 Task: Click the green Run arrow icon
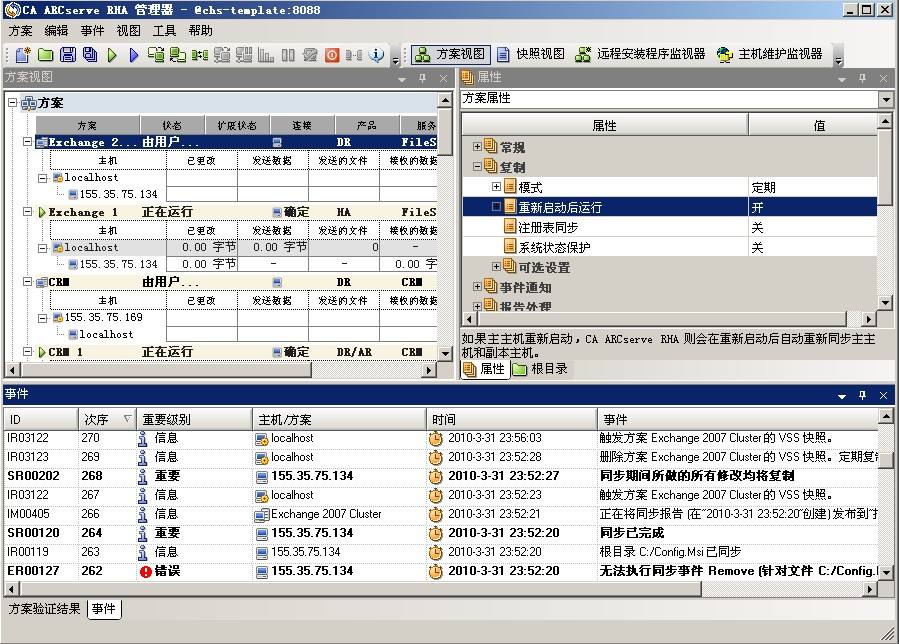click(112, 55)
